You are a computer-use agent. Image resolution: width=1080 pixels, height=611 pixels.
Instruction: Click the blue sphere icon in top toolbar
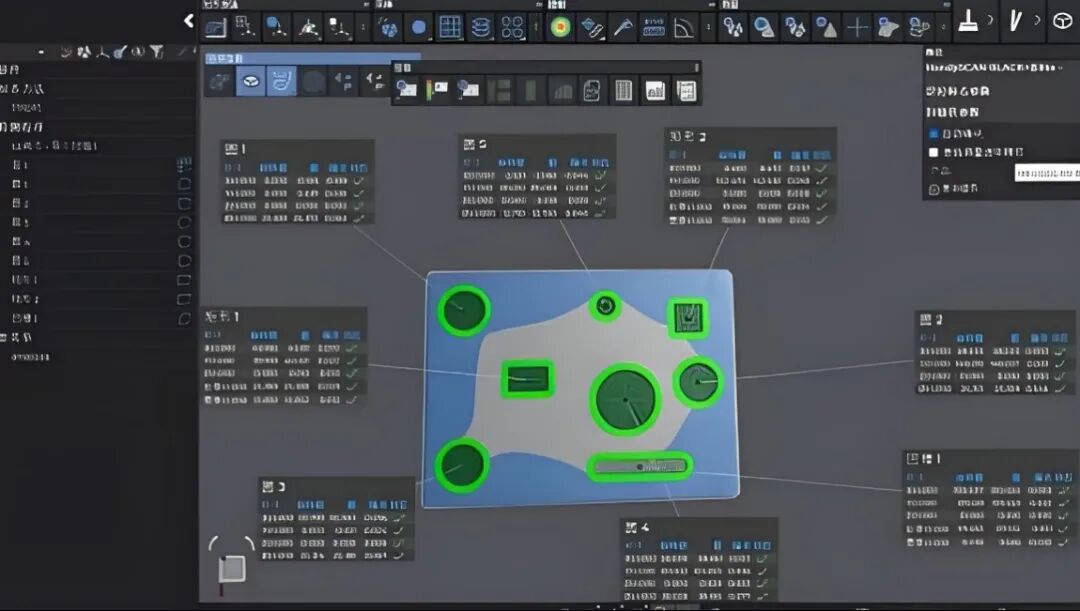coord(418,27)
